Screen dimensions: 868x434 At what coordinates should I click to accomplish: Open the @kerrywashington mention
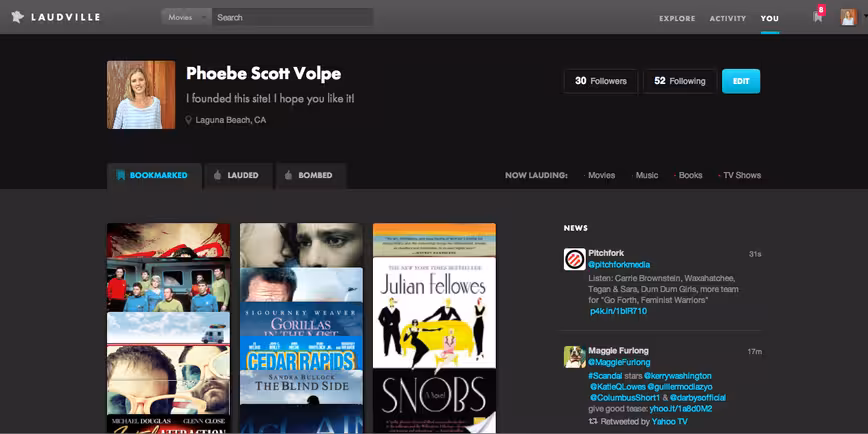(678, 376)
